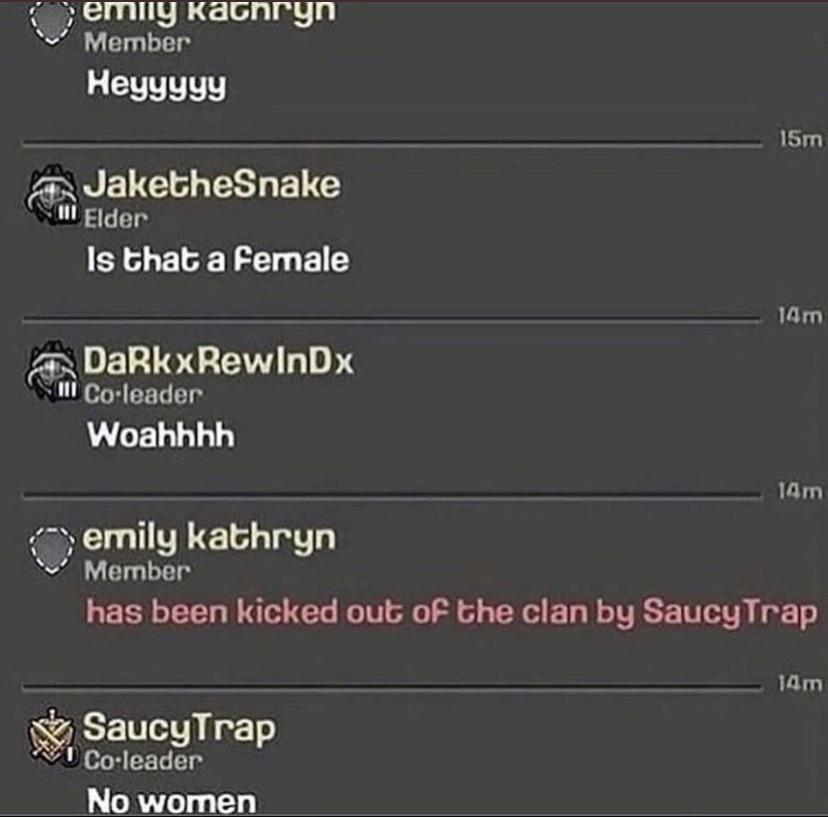Open emily kathryn name in kicked notice
This screenshot has height=817, width=828.
(209, 539)
